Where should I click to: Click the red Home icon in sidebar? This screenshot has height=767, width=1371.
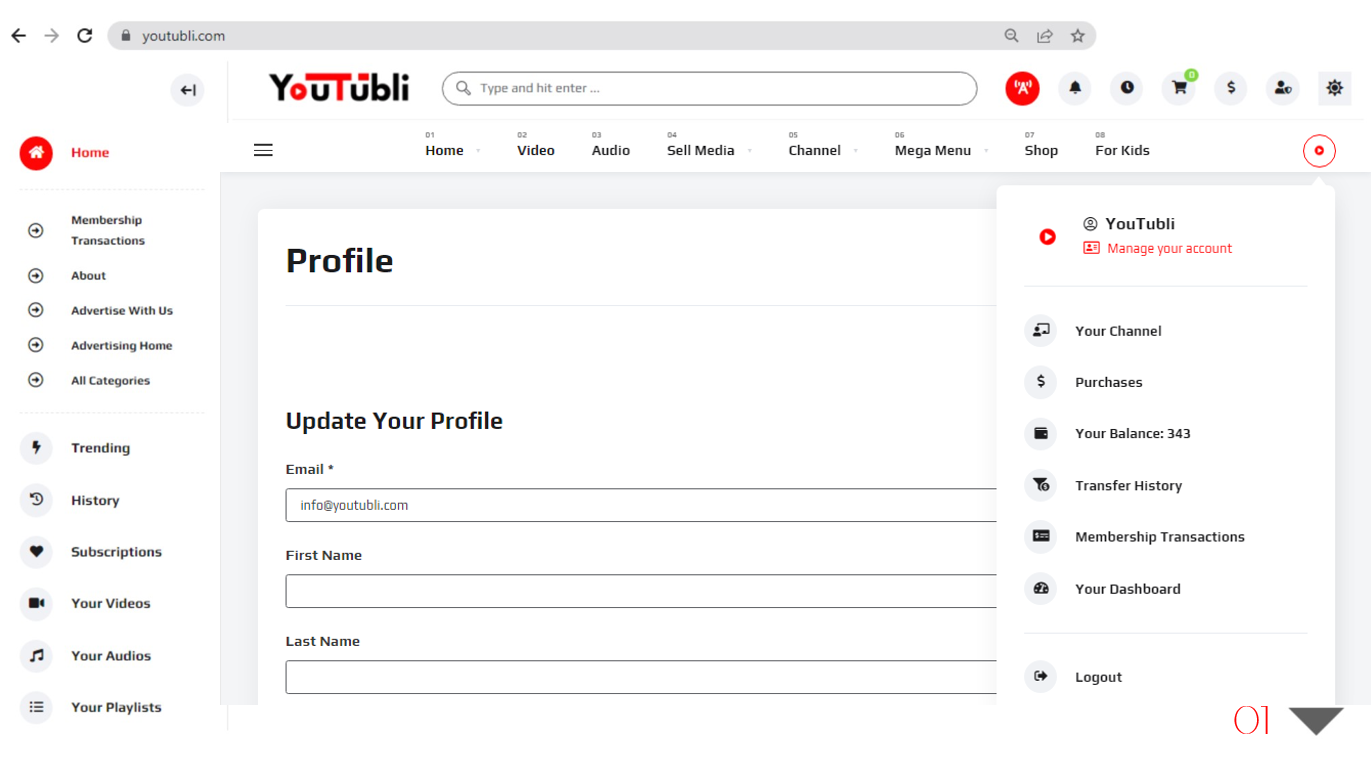tap(36, 152)
